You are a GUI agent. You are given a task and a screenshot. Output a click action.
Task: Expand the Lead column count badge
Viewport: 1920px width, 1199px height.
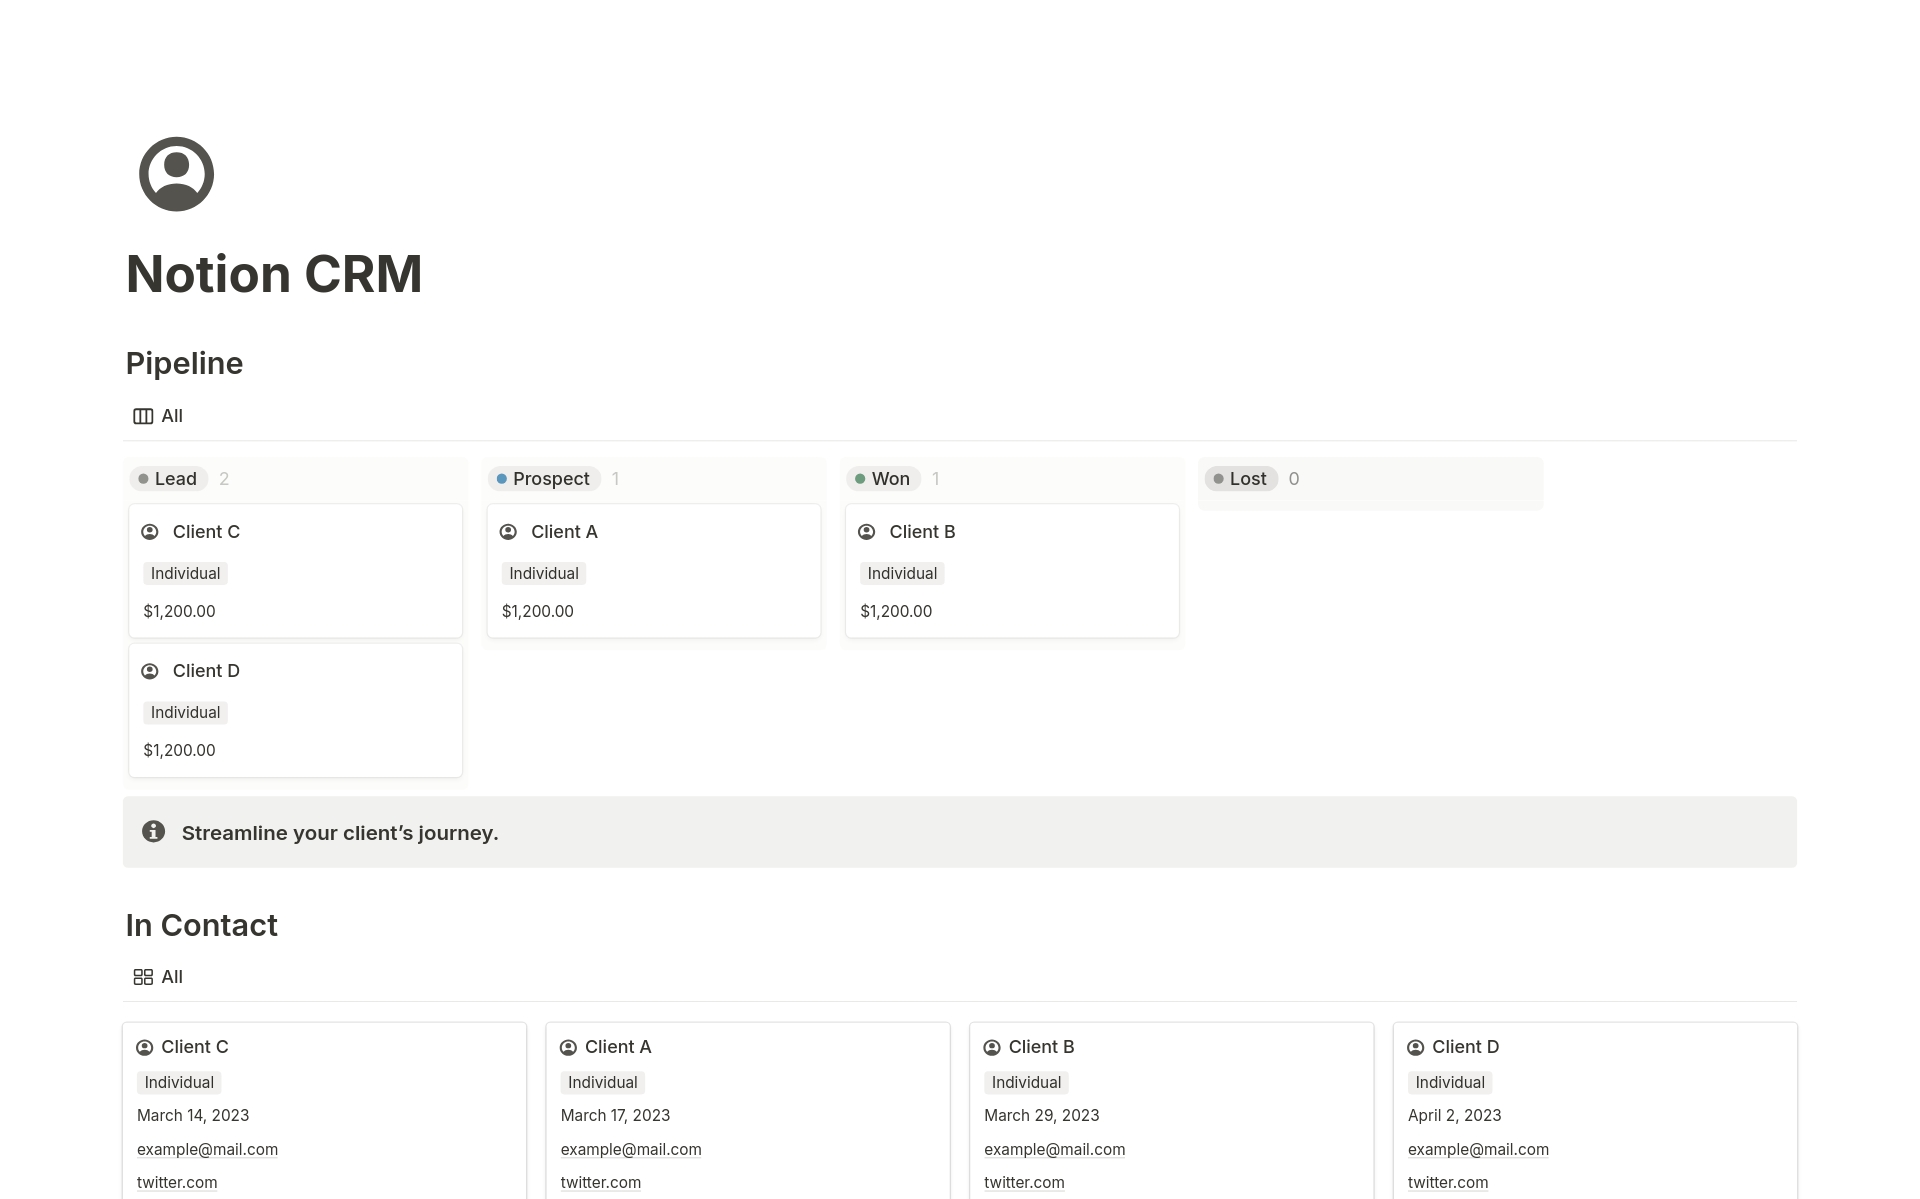(224, 478)
